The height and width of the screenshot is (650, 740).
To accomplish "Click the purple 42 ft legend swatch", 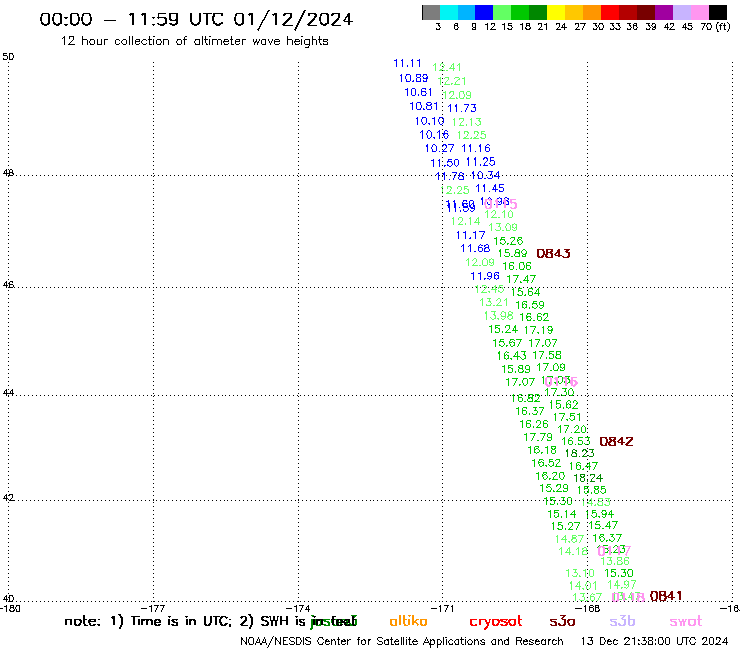I will (x=663, y=12).
